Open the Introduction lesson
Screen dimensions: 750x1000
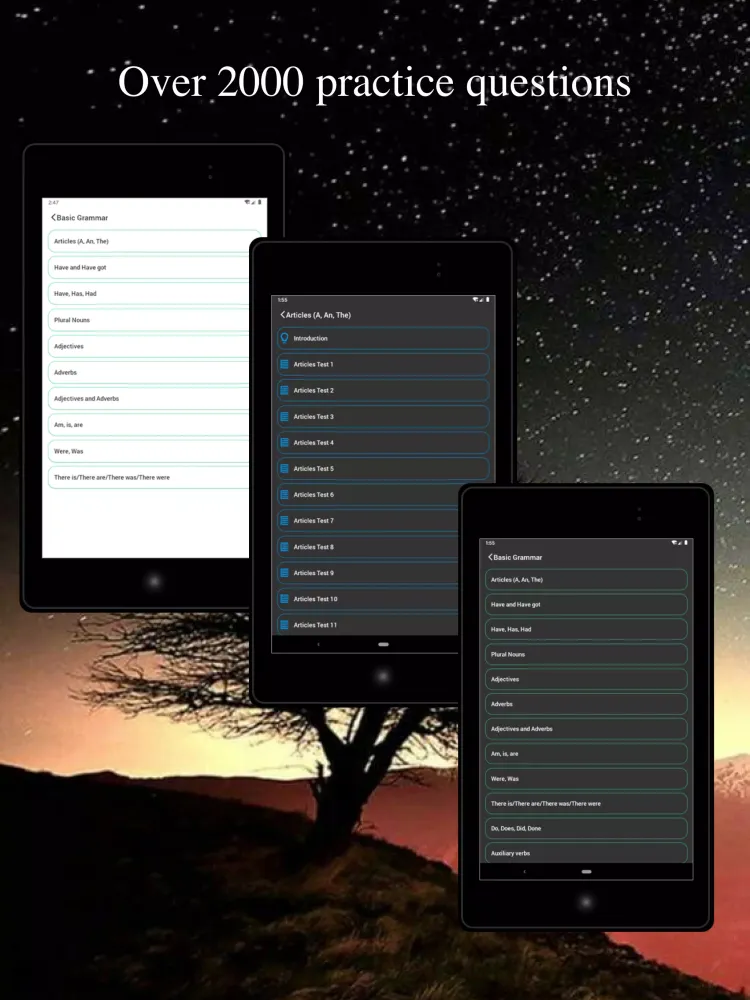(383, 338)
